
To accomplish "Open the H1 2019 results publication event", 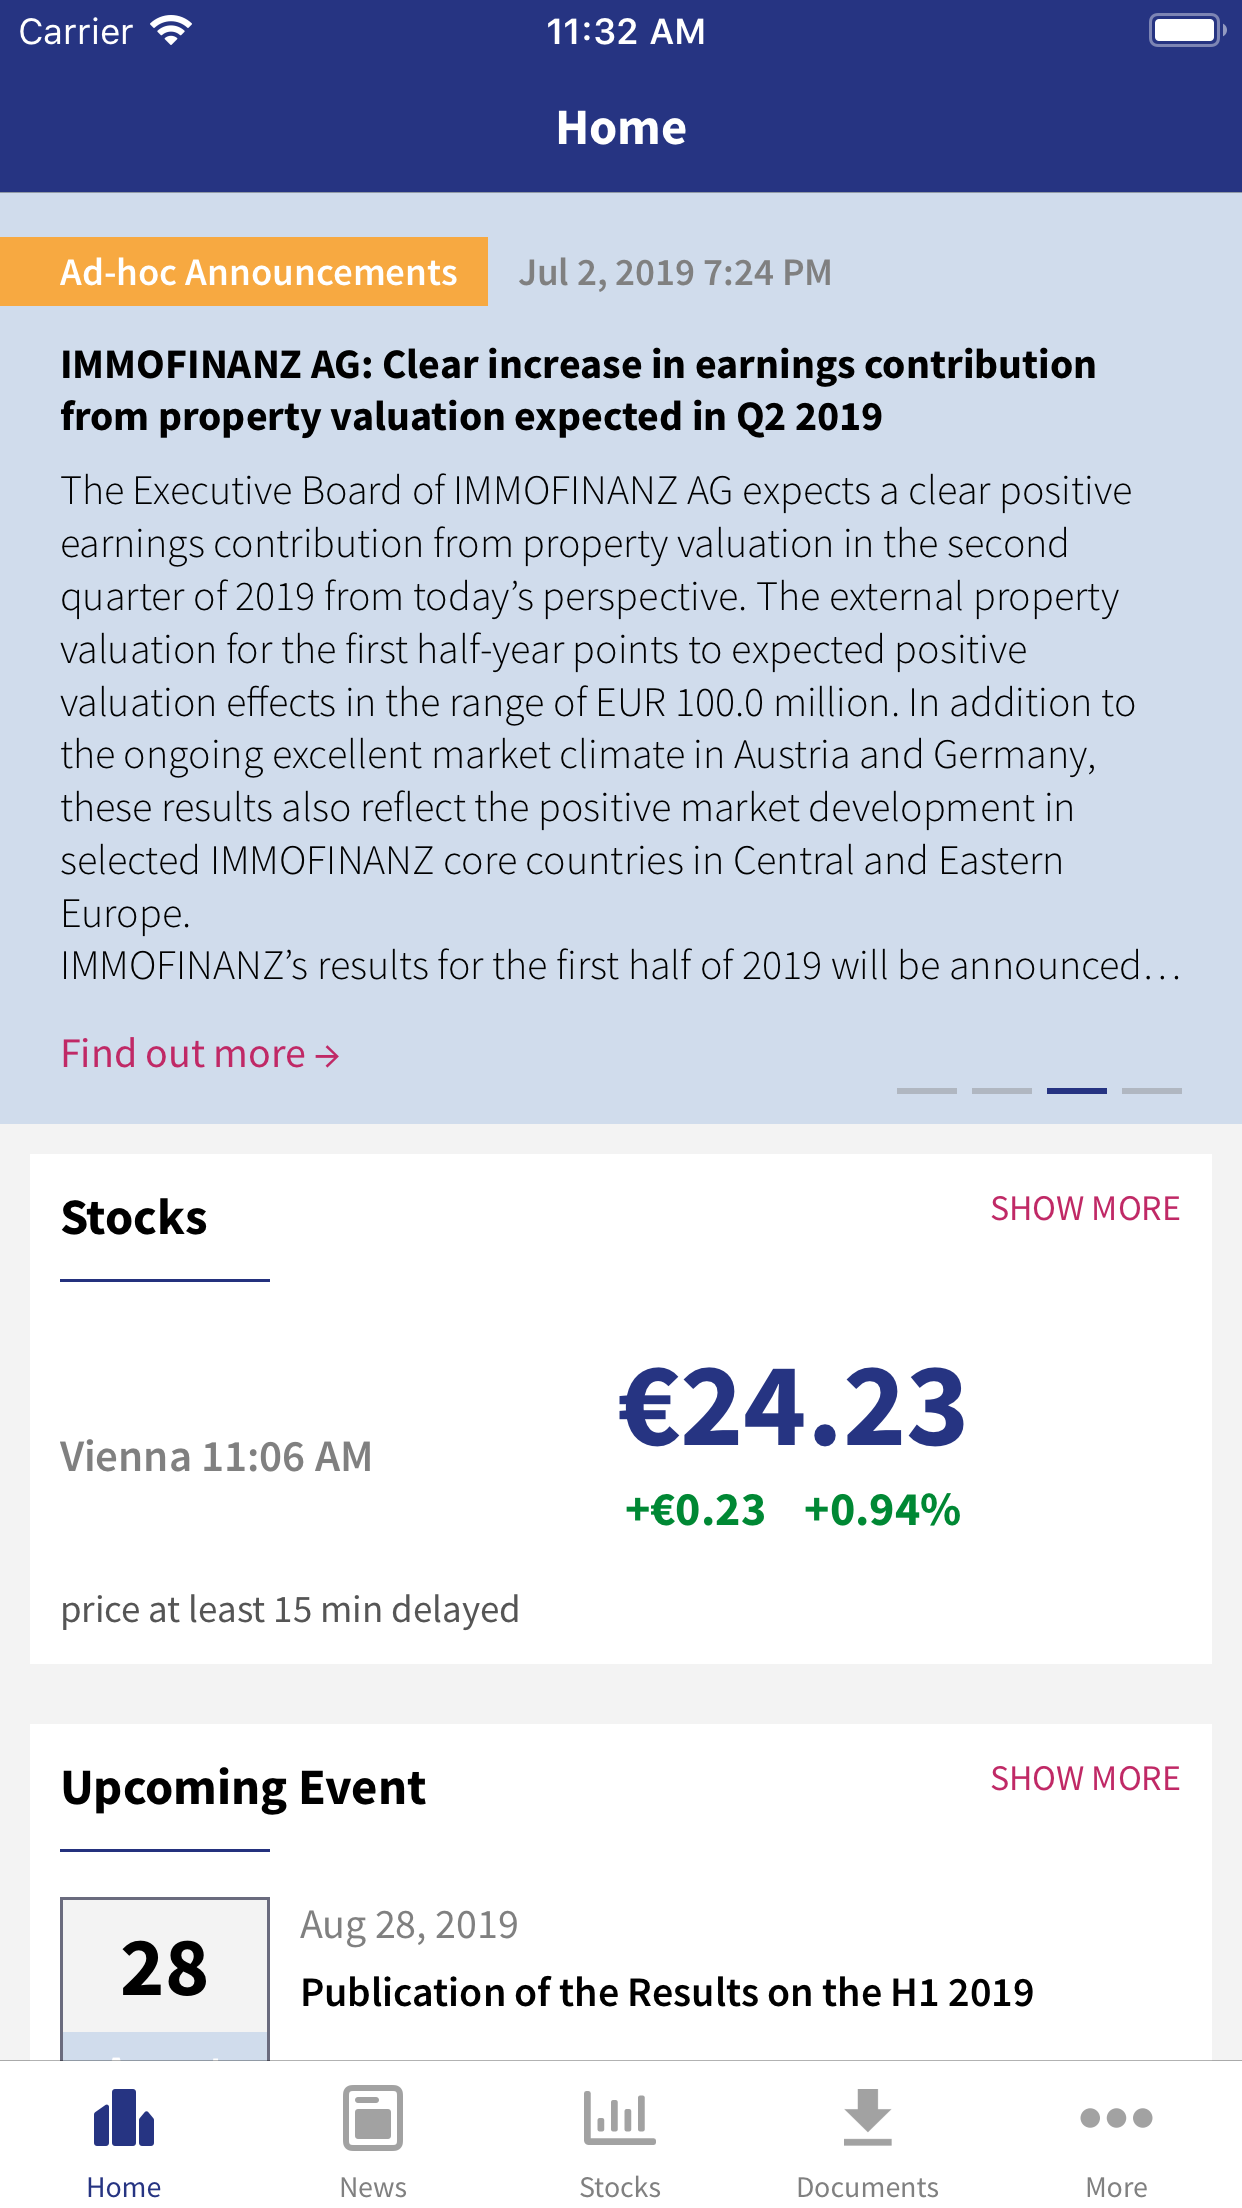I will click(667, 1992).
